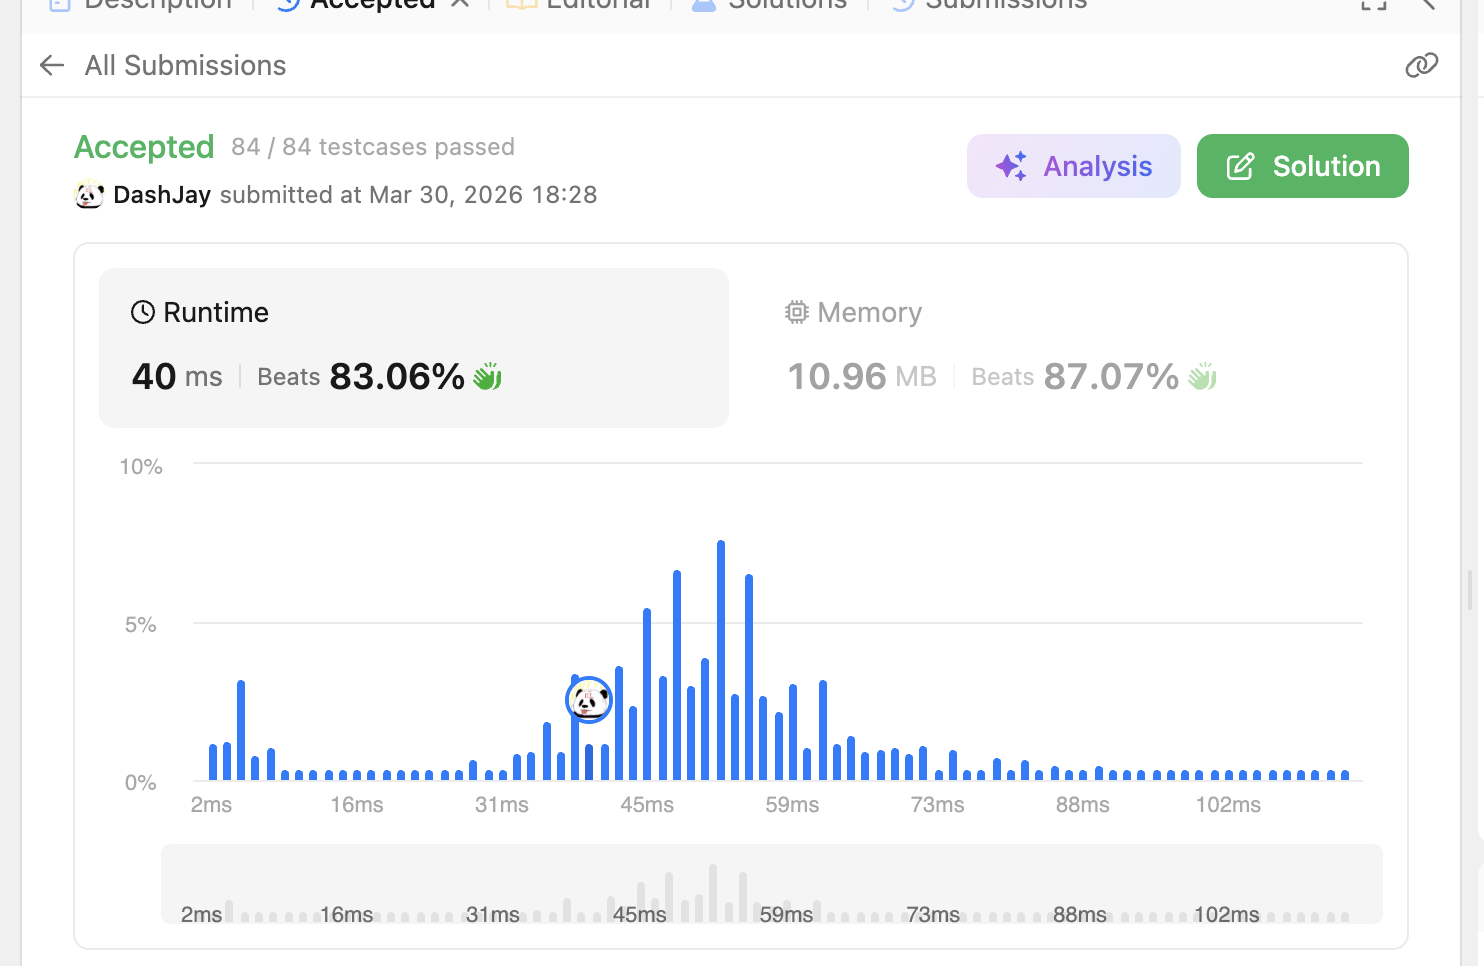
Task: Click the chip icon next to Memory
Action: [796, 313]
